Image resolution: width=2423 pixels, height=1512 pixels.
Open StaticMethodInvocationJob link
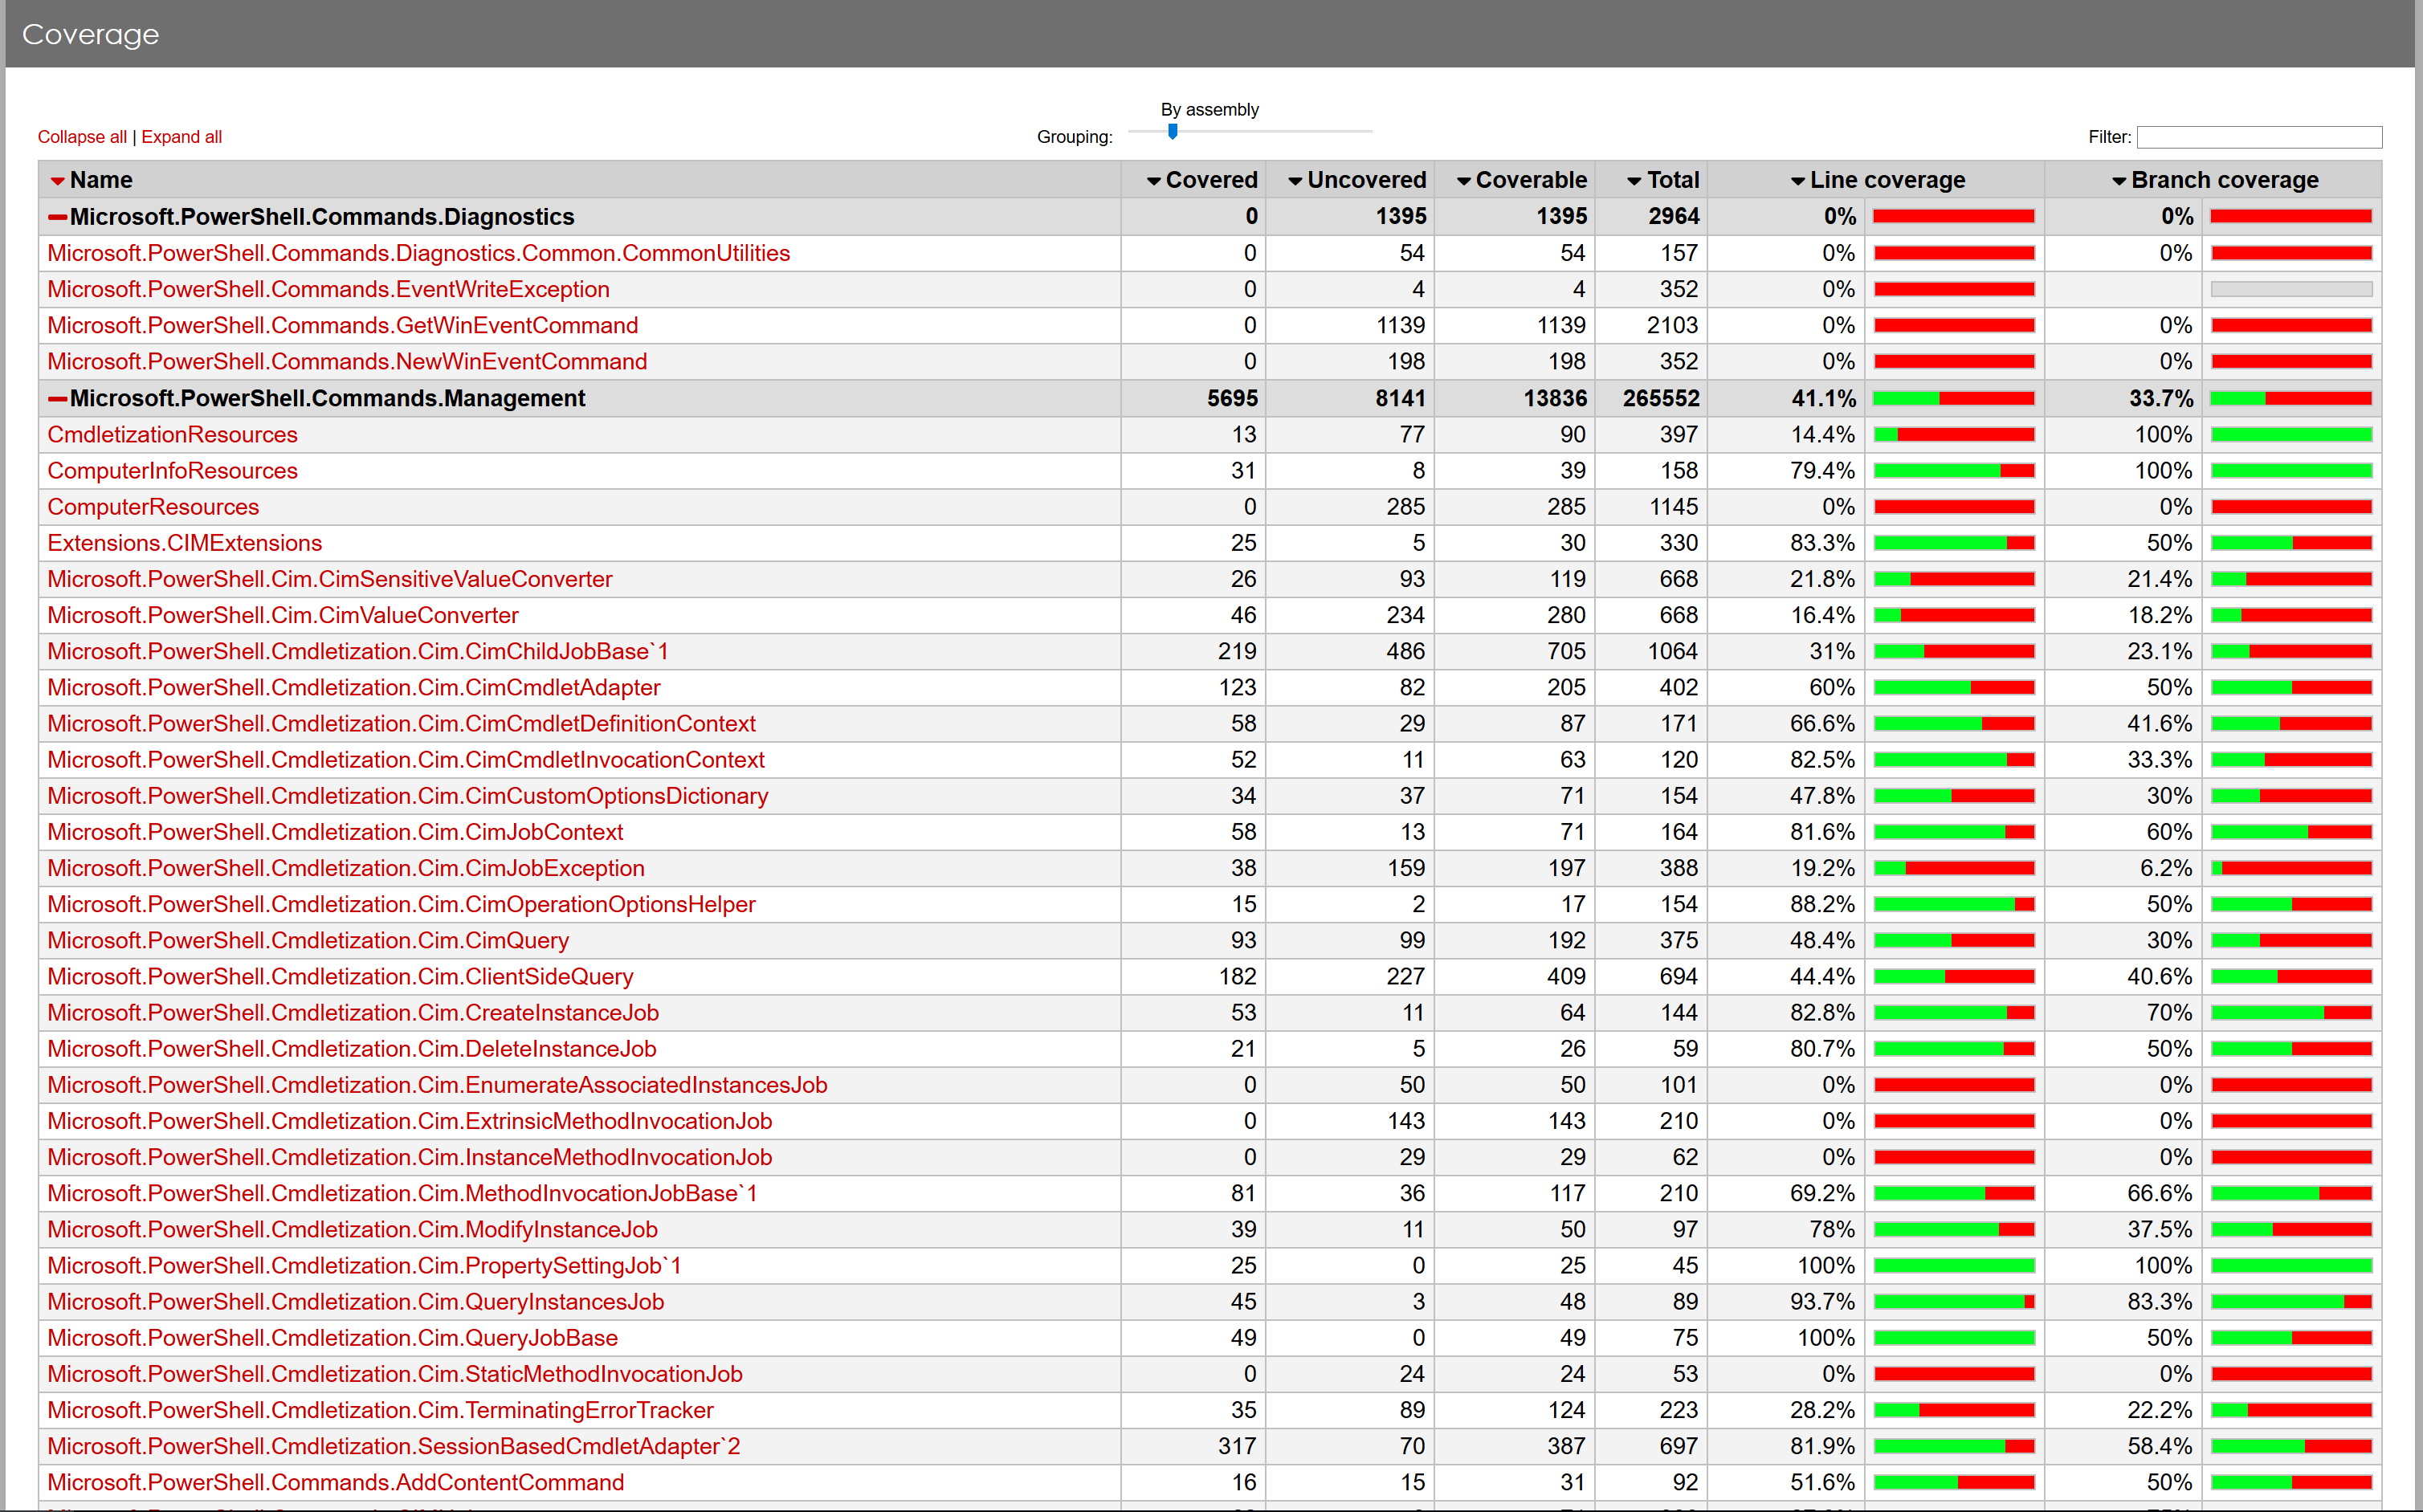tap(394, 1373)
